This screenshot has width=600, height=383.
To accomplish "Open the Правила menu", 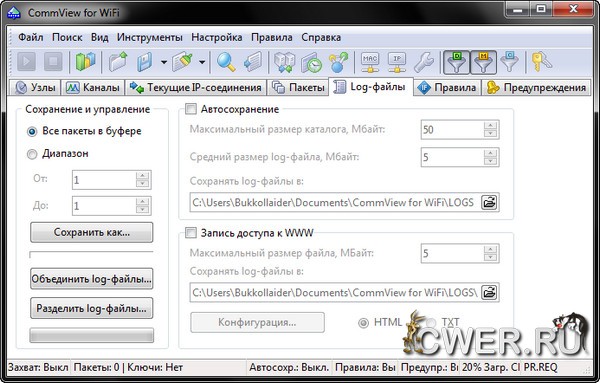I will (x=272, y=37).
